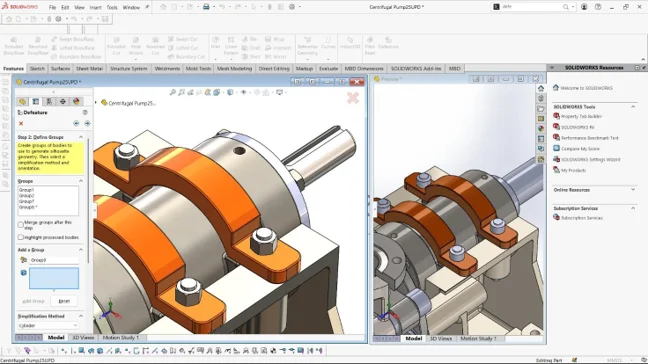This screenshot has width=648, height=364.
Task: Open SOLIDWORKS Resources home tab in task pane
Action: tap(541, 88)
